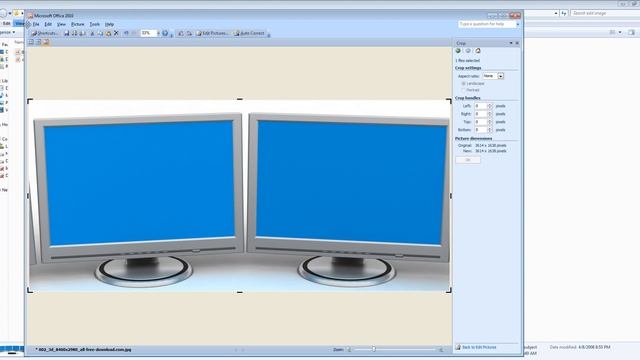Click the file name in the status bar
The height and width of the screenshot is (360, 640).
coord(83,349)
